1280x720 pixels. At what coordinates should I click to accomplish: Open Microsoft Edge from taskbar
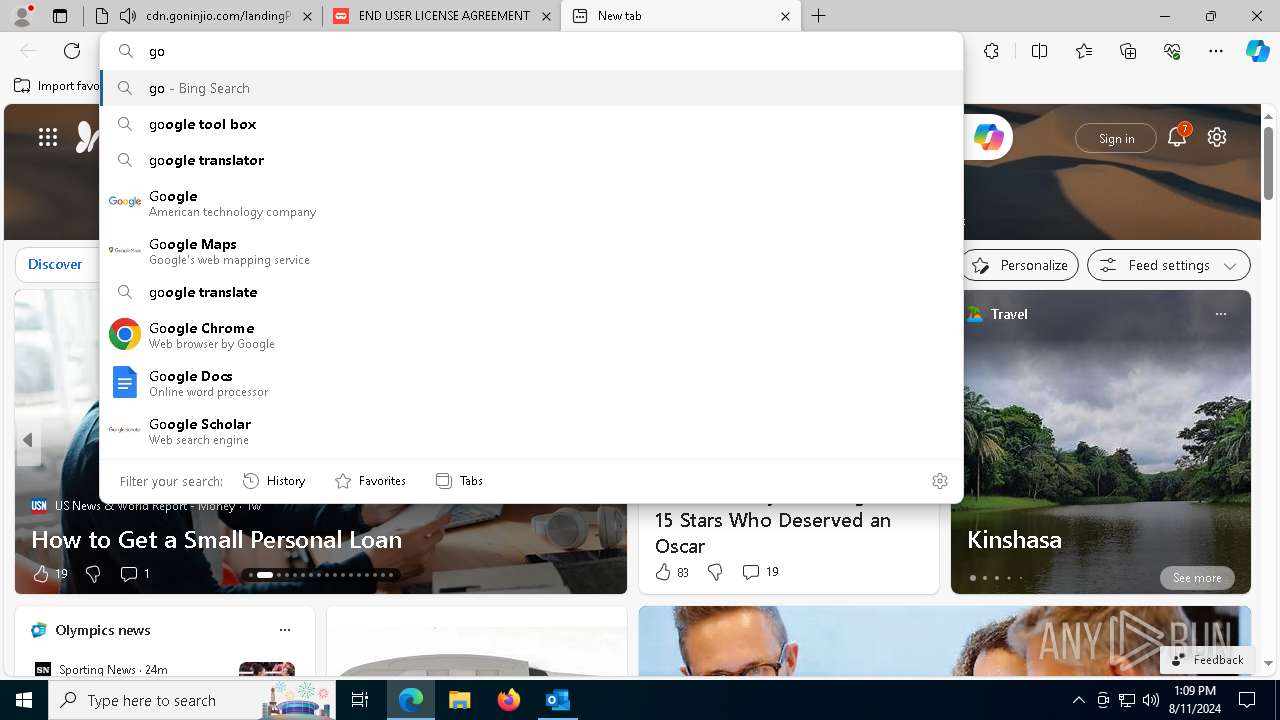click(x=411, y=700)
